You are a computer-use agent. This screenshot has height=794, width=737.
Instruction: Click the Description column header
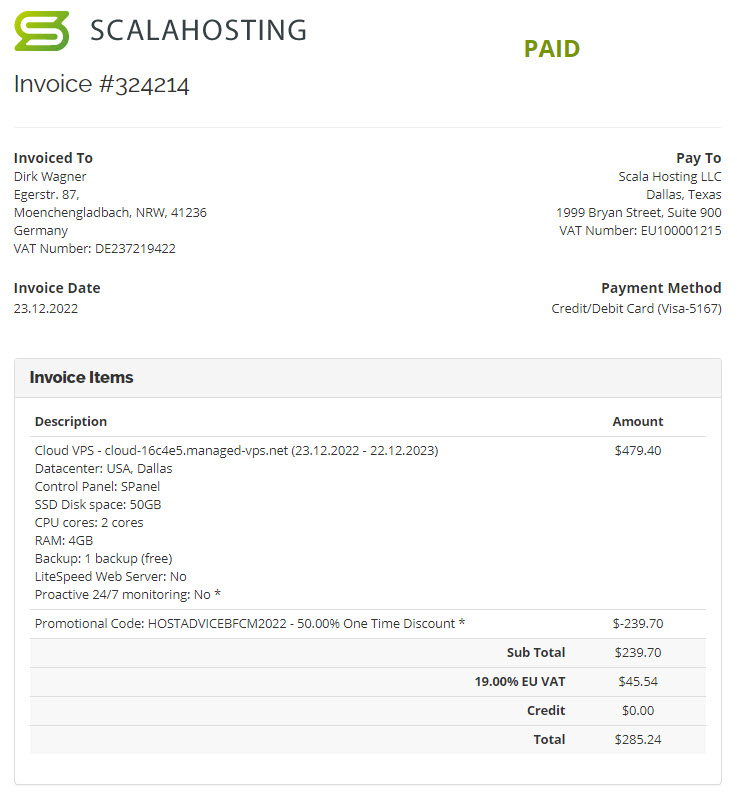(71, 422)
